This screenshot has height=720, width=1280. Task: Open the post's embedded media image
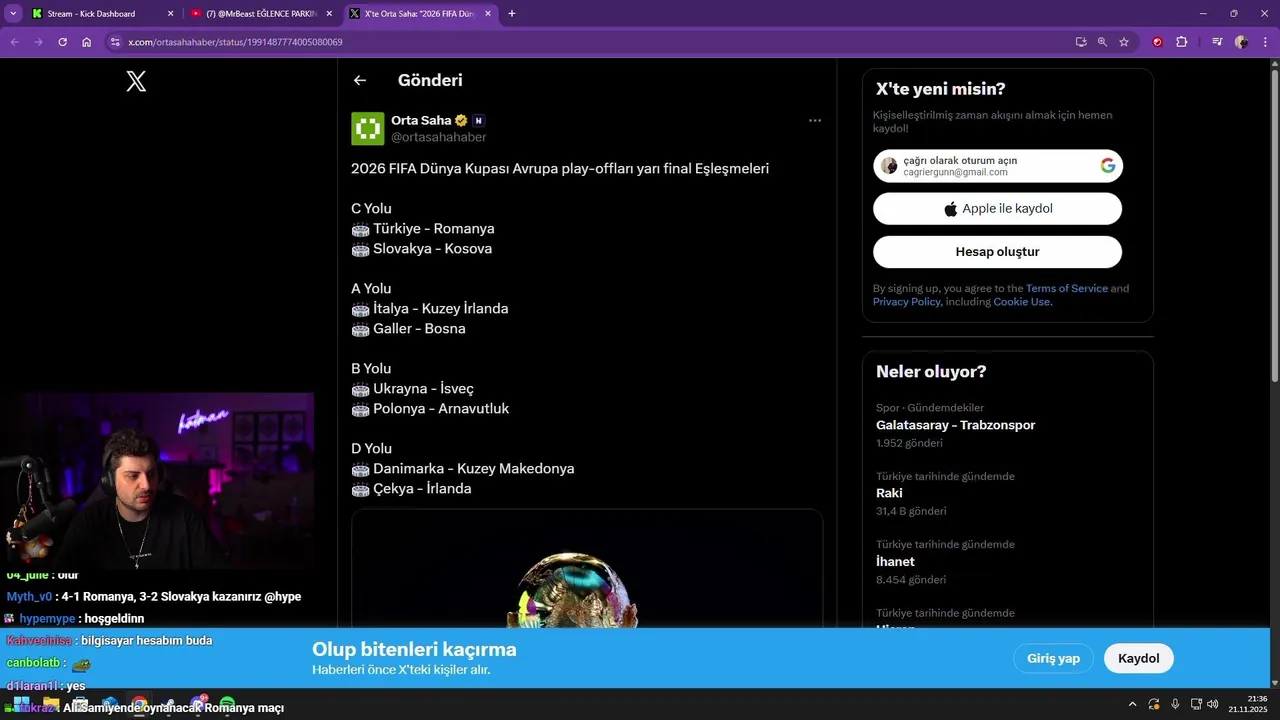pyautogui.click(x=587, y=568)
